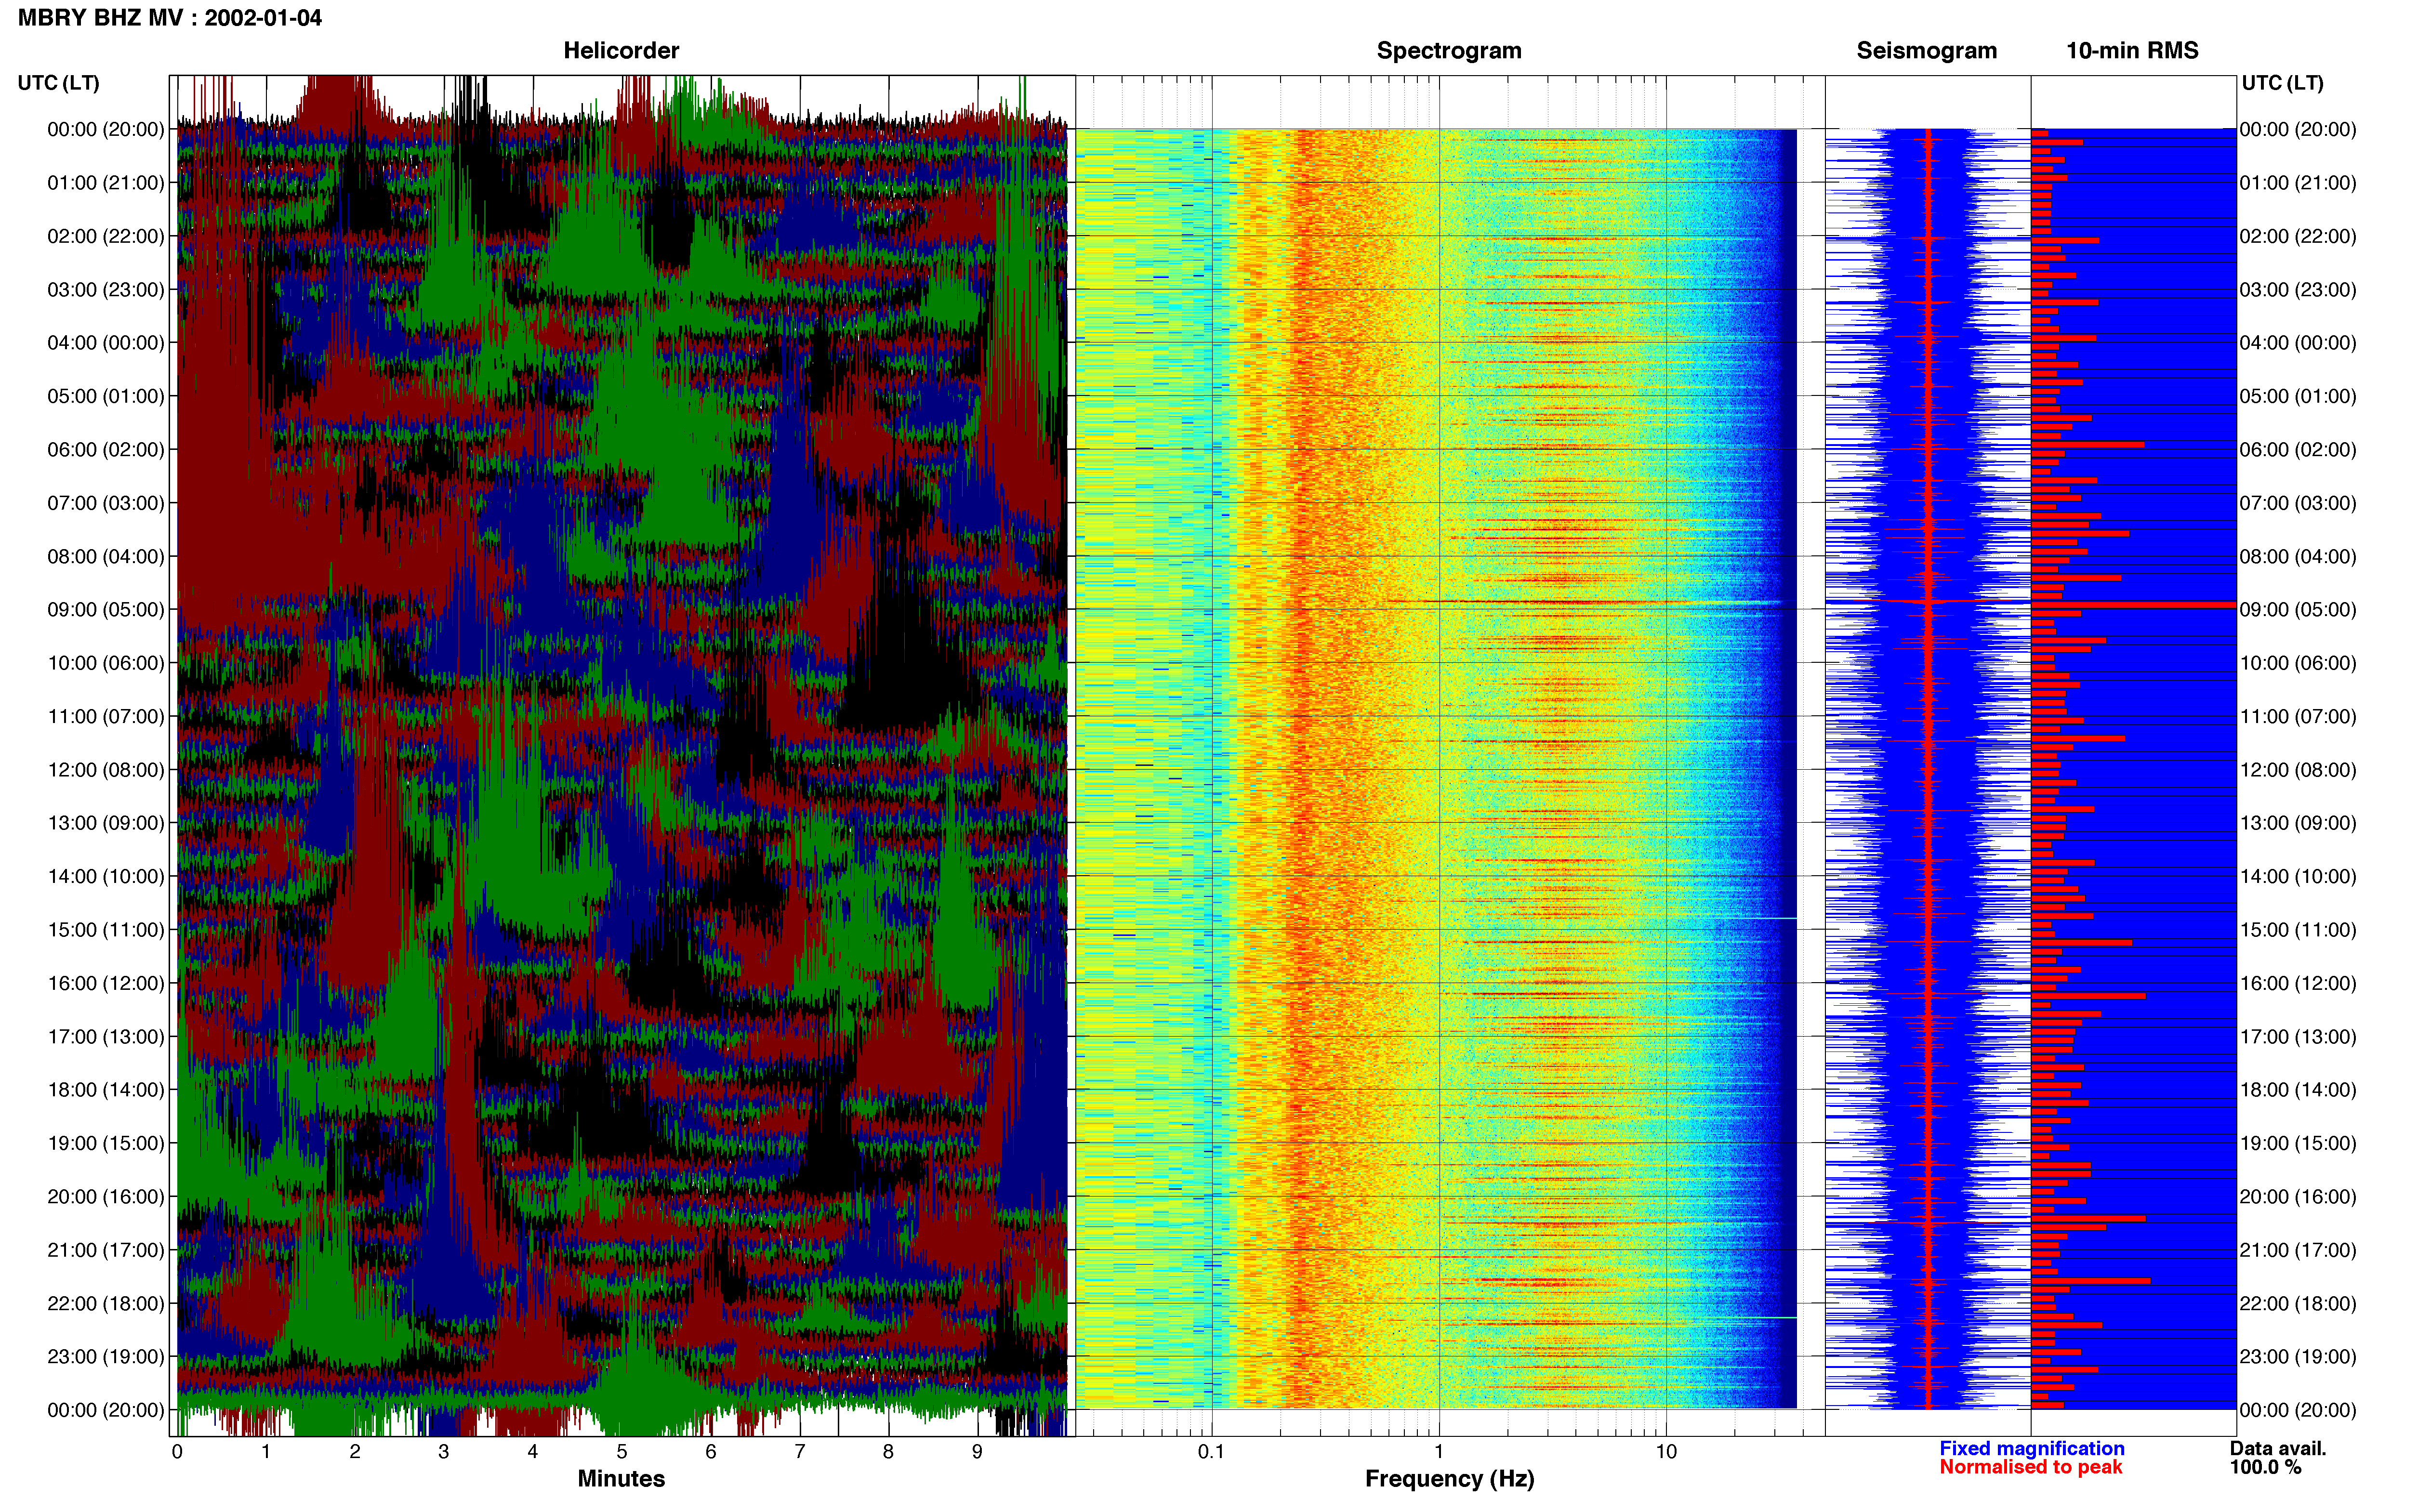The height and width of the screenshot is (1512, 2418).
Task: Click the spectrogram frequency tick '1'
Action: tap(1439, 1451)
